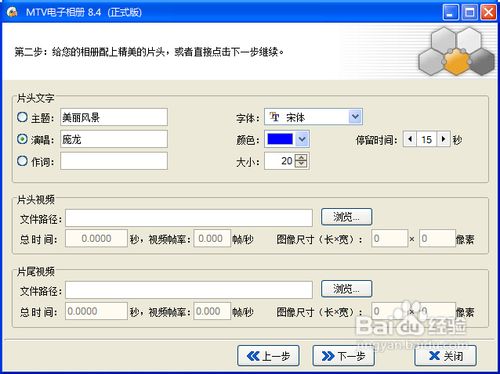Click the 停留时间 value 15

[427, 139]
